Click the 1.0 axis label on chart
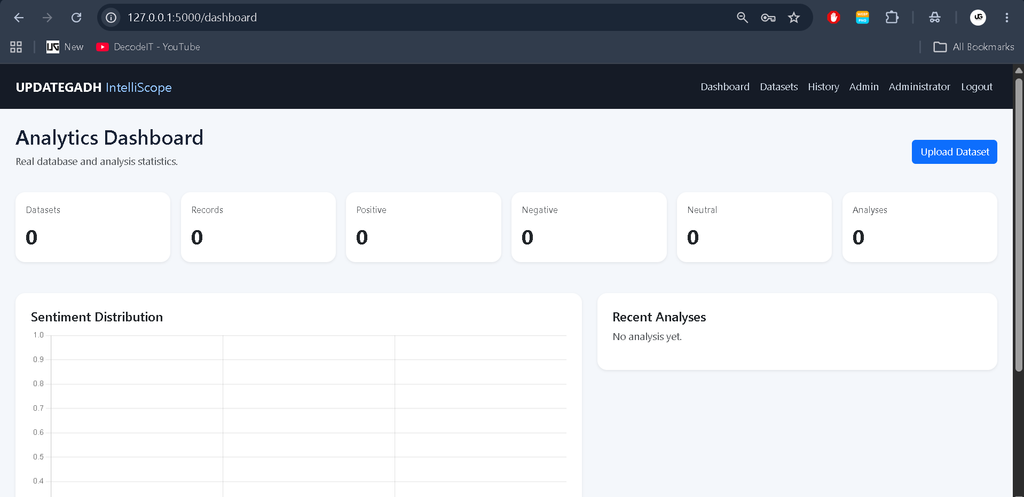1024x497 pixels. point(39,335)
